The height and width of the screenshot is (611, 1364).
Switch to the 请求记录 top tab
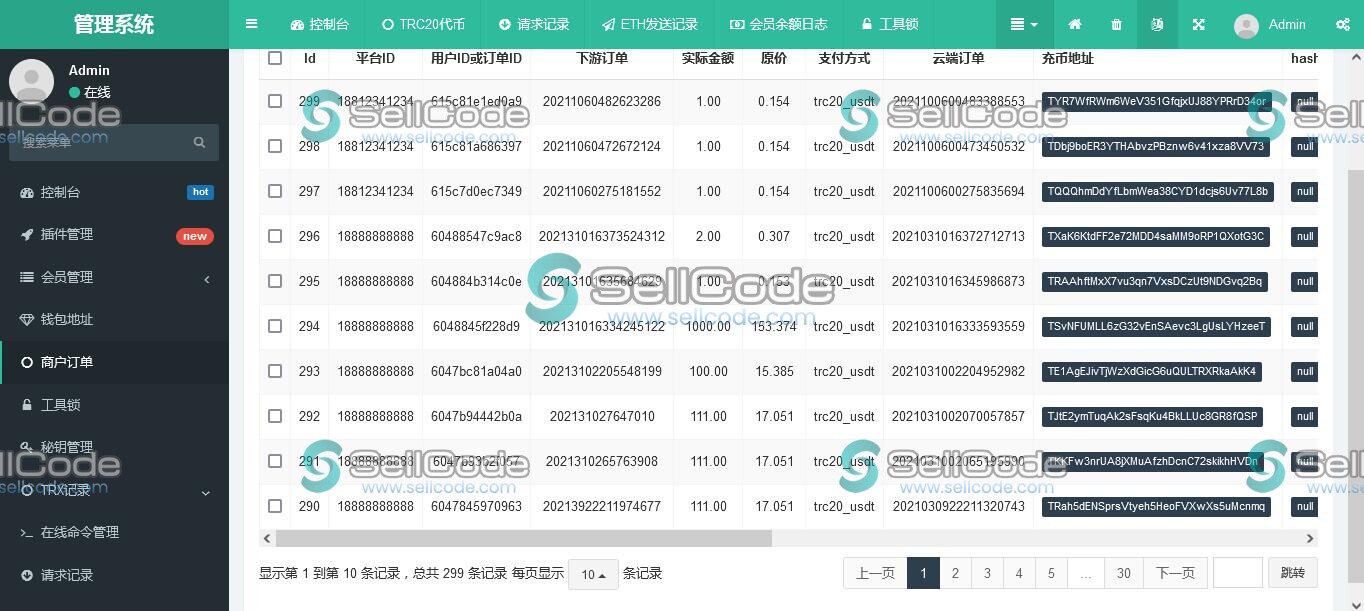click(534, 24)
